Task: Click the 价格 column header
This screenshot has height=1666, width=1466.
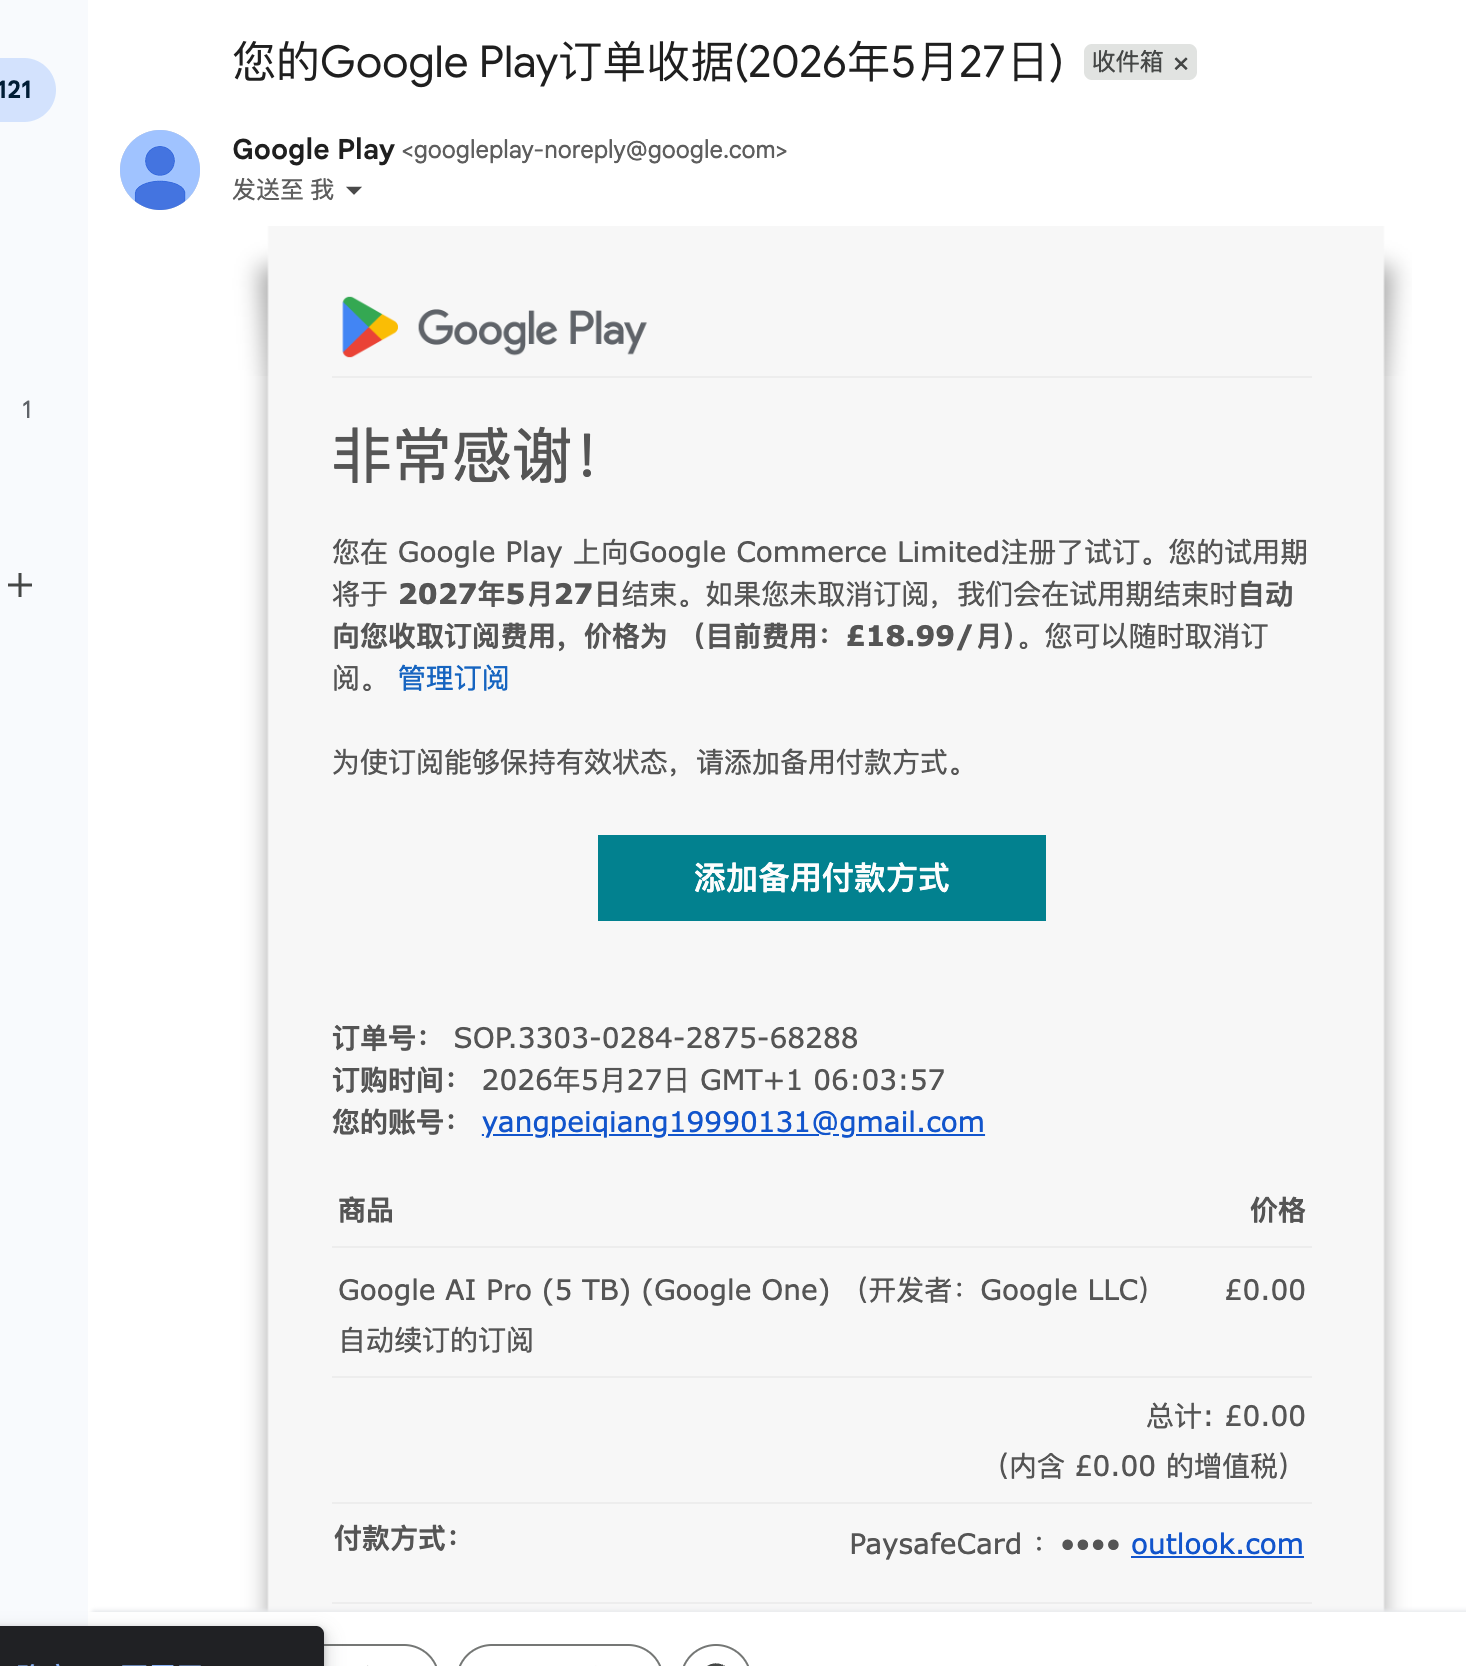Action: [1277, 1211]
